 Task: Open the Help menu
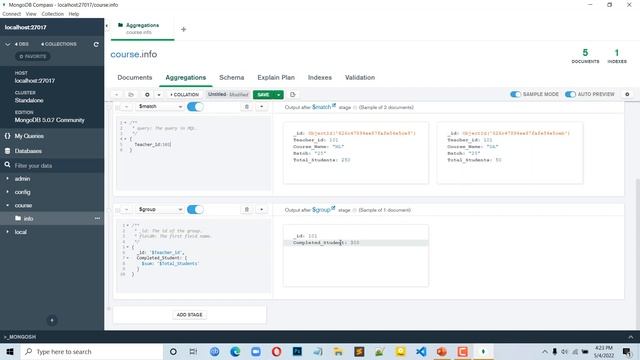74,14
